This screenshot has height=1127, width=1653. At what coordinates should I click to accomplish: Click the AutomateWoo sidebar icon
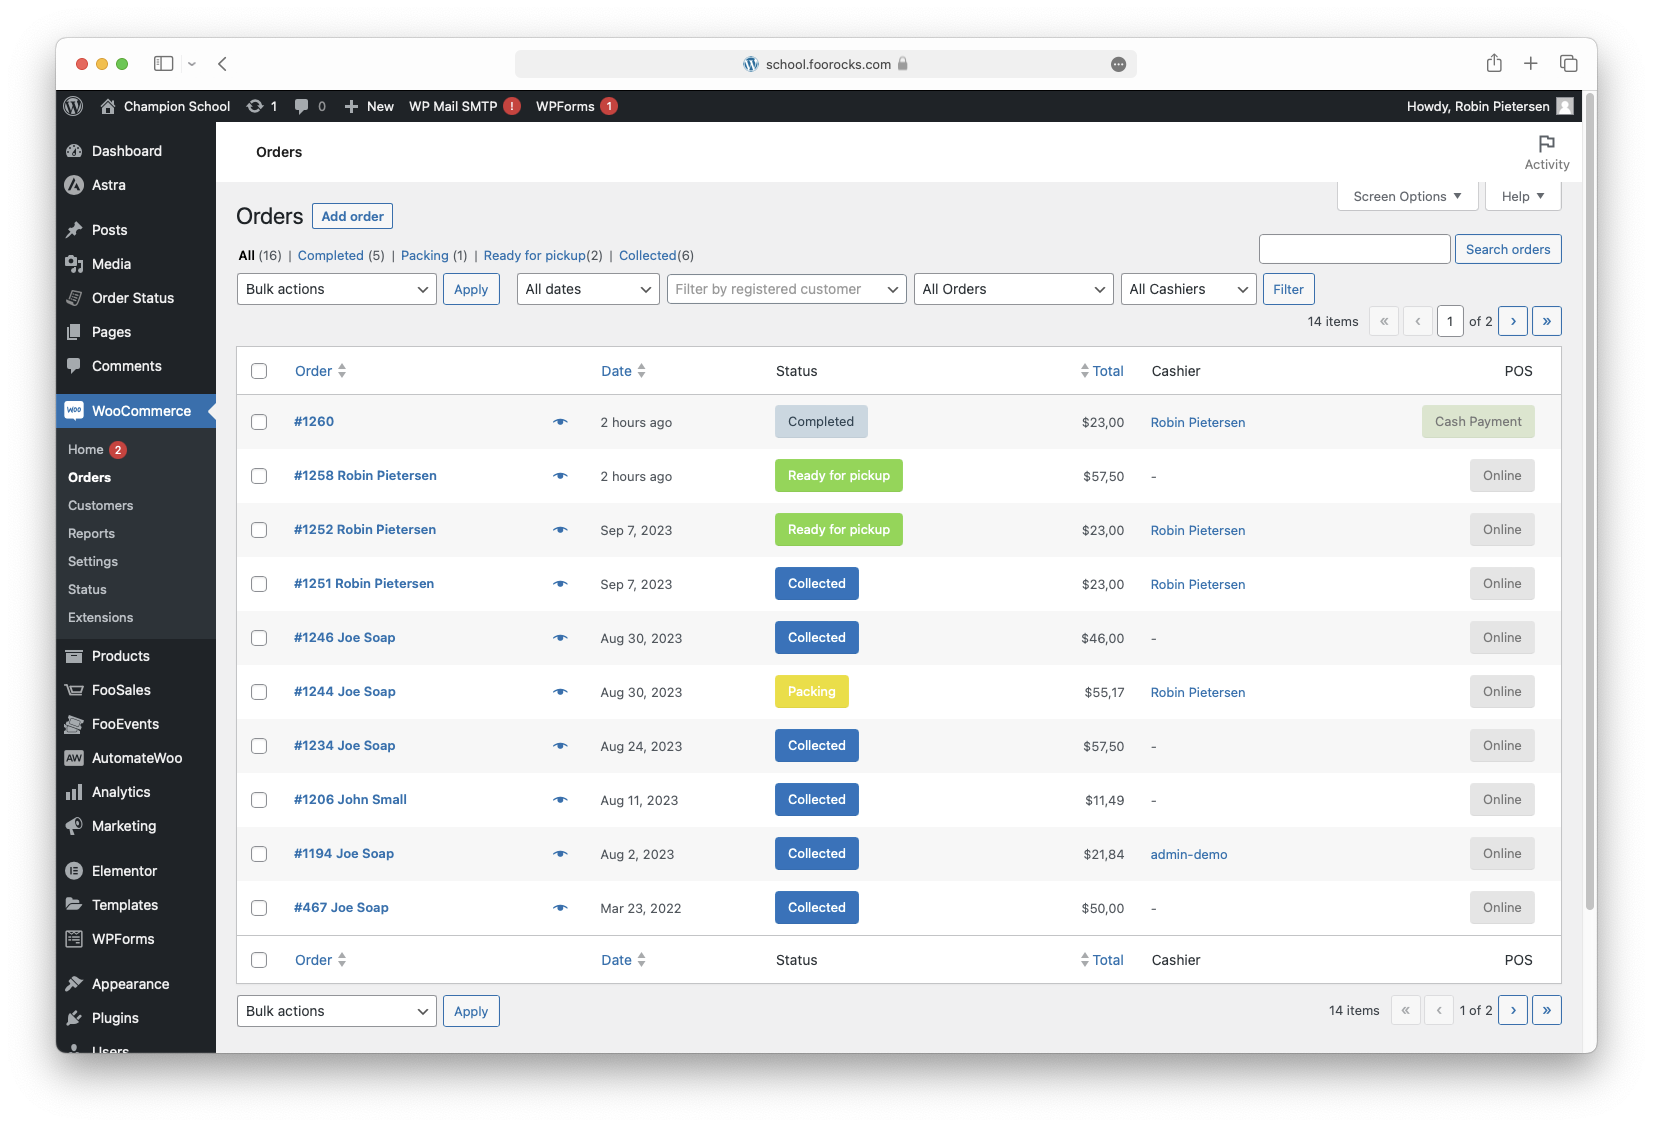(74, 758)
